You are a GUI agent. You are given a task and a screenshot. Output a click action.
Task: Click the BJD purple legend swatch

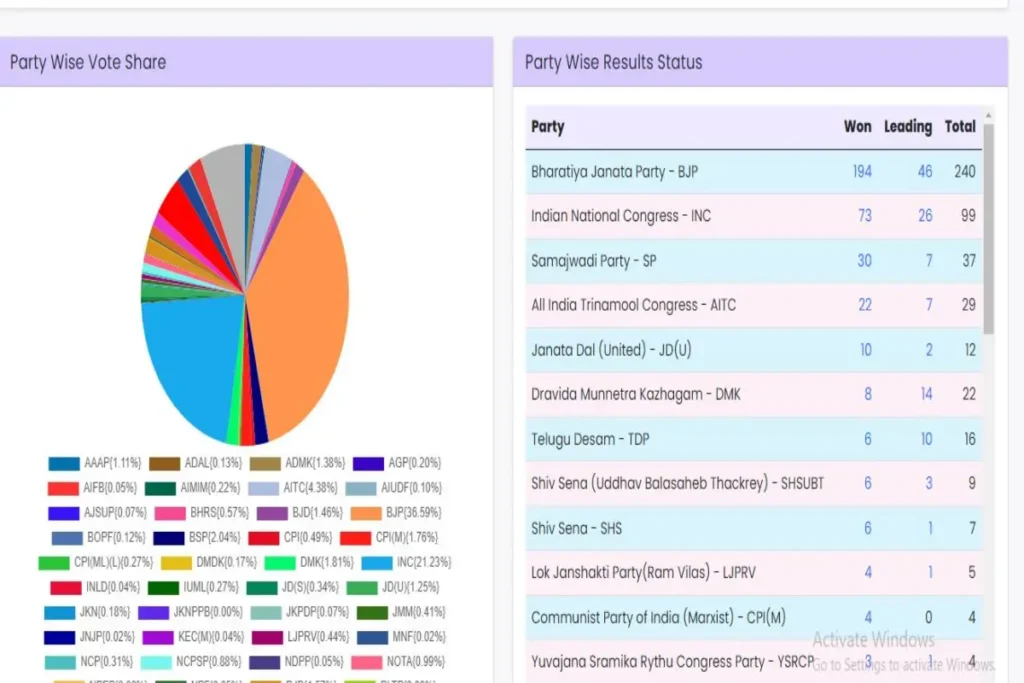(x=272, y=513)
